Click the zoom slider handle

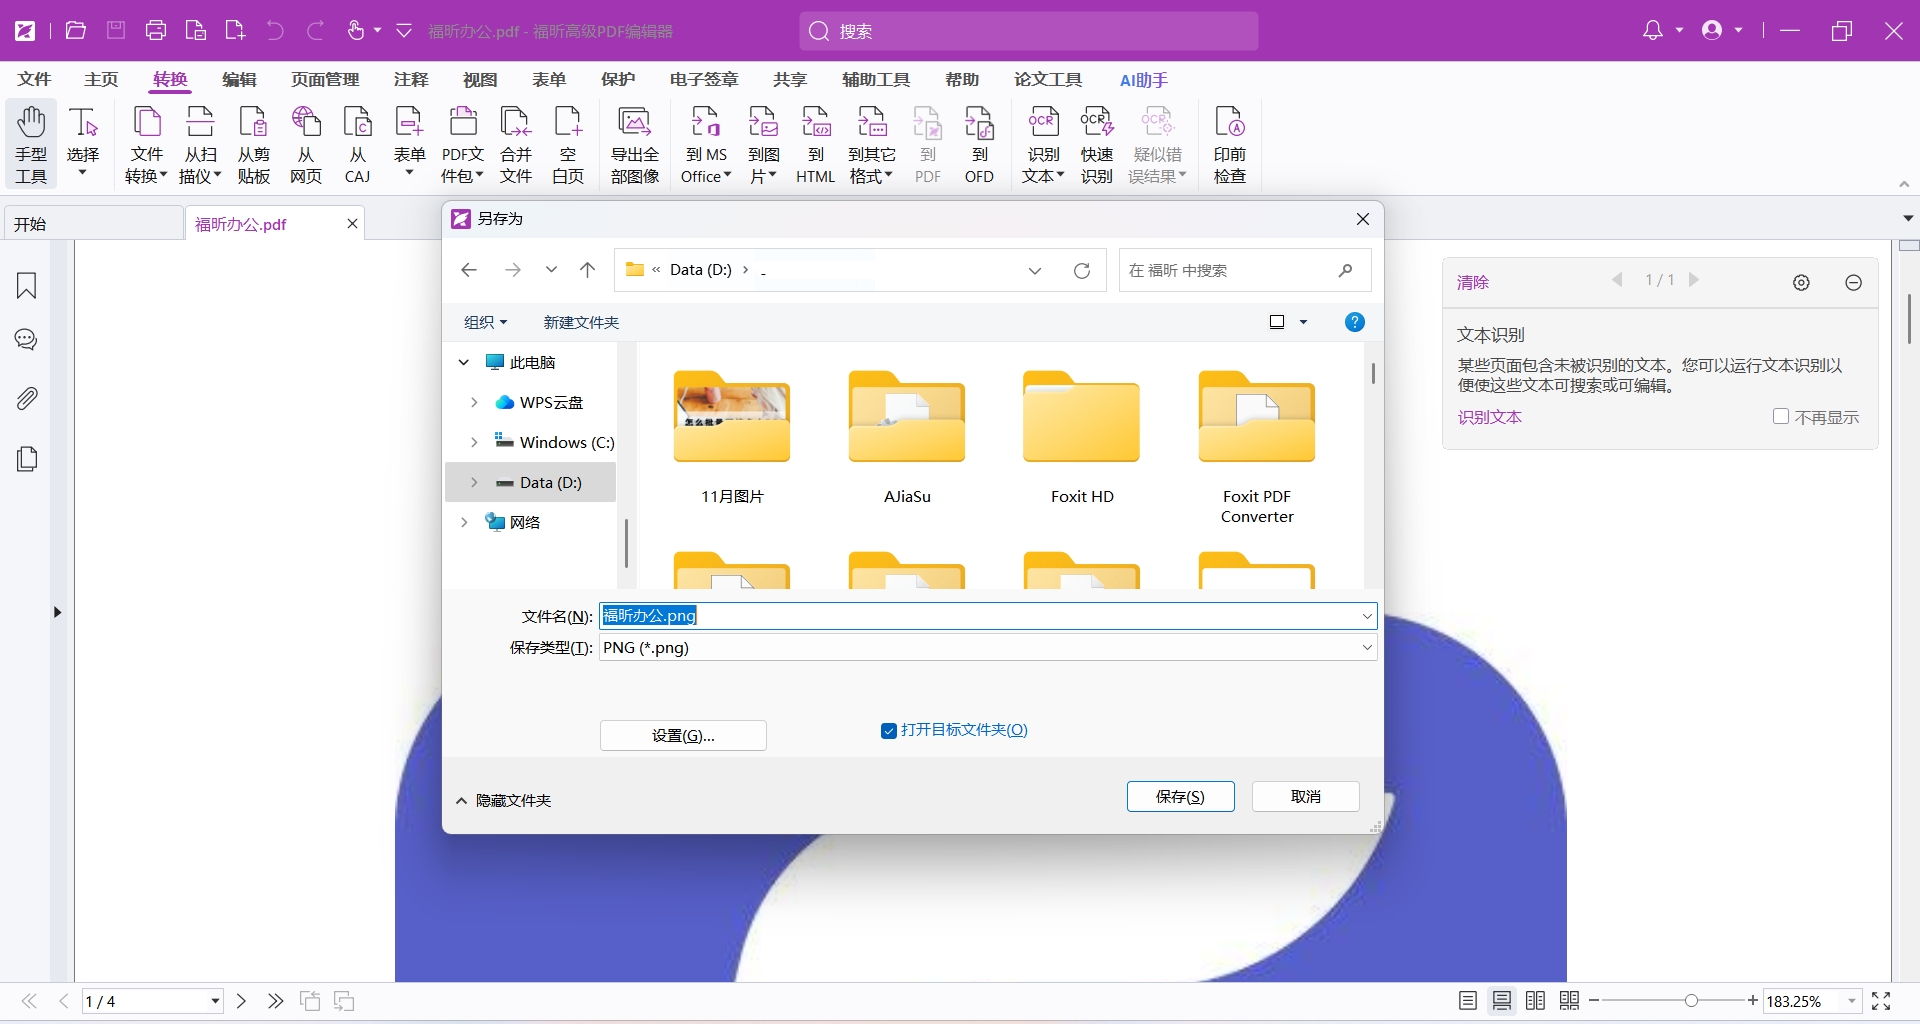pos(1691,1001)
